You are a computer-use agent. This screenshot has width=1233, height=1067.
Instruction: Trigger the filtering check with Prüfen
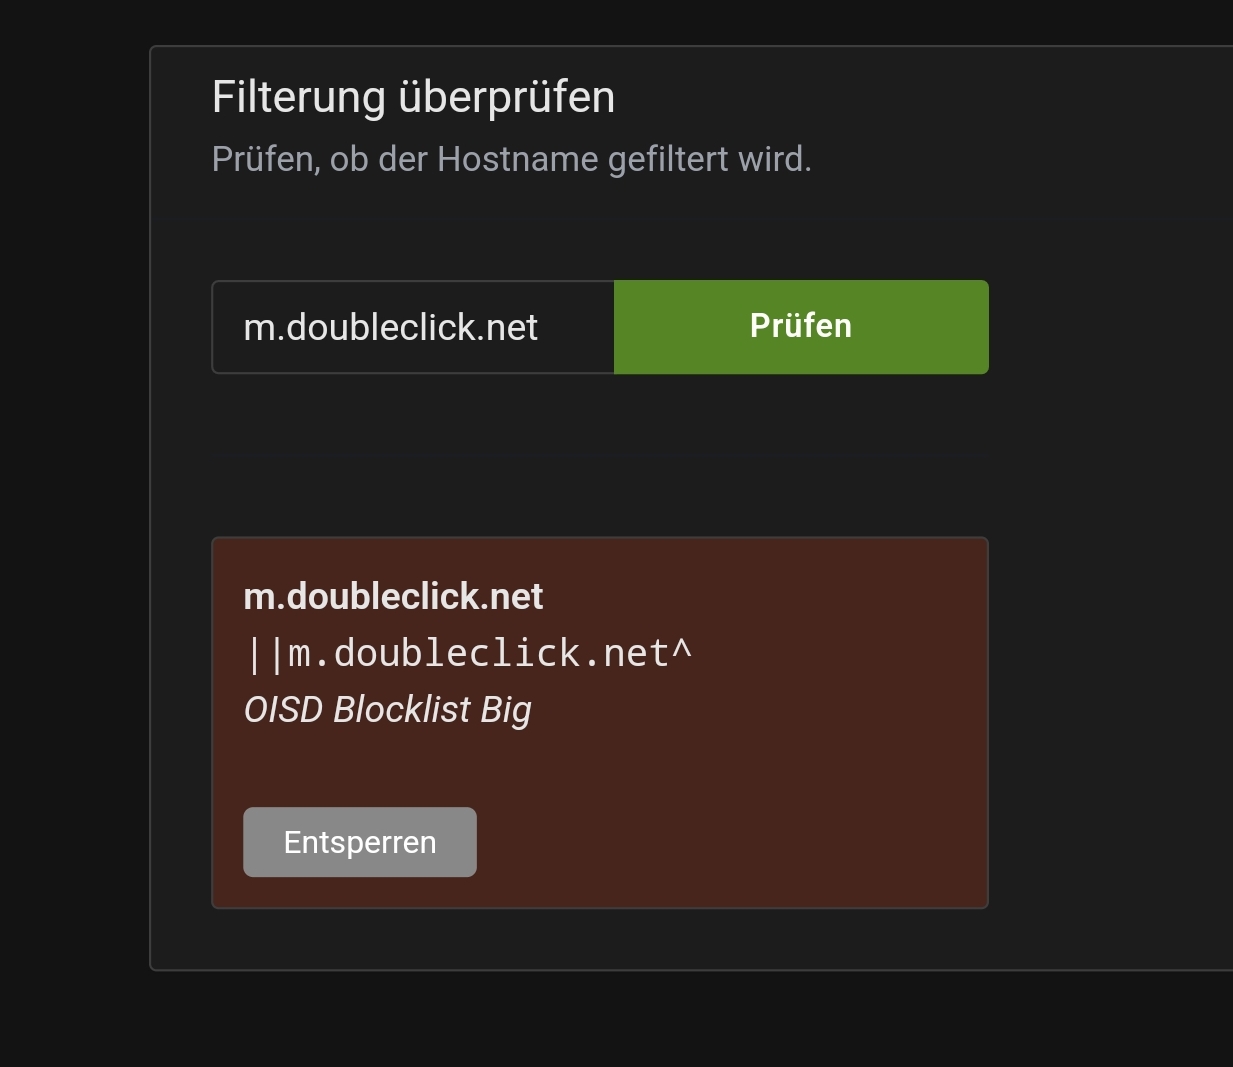click(x=799, y=326)
